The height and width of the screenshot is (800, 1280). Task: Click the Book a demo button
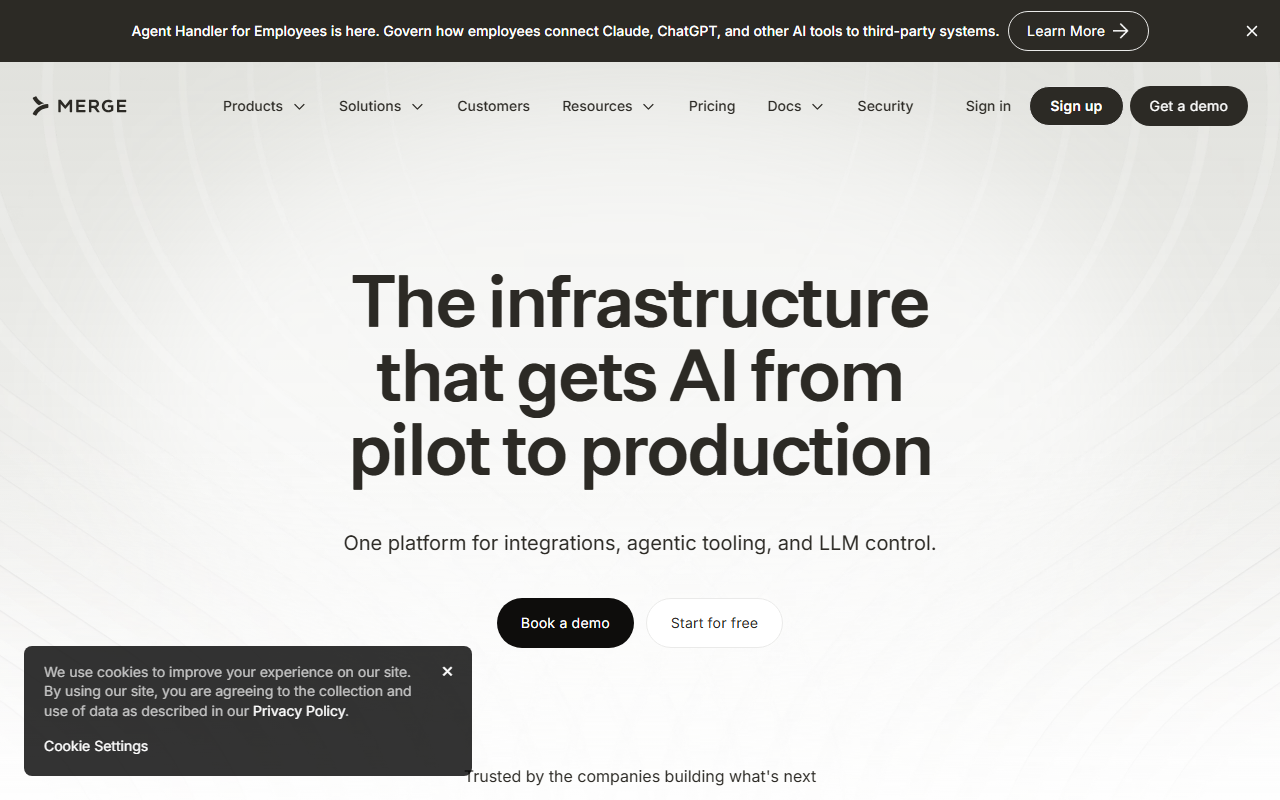pos(565,623)
